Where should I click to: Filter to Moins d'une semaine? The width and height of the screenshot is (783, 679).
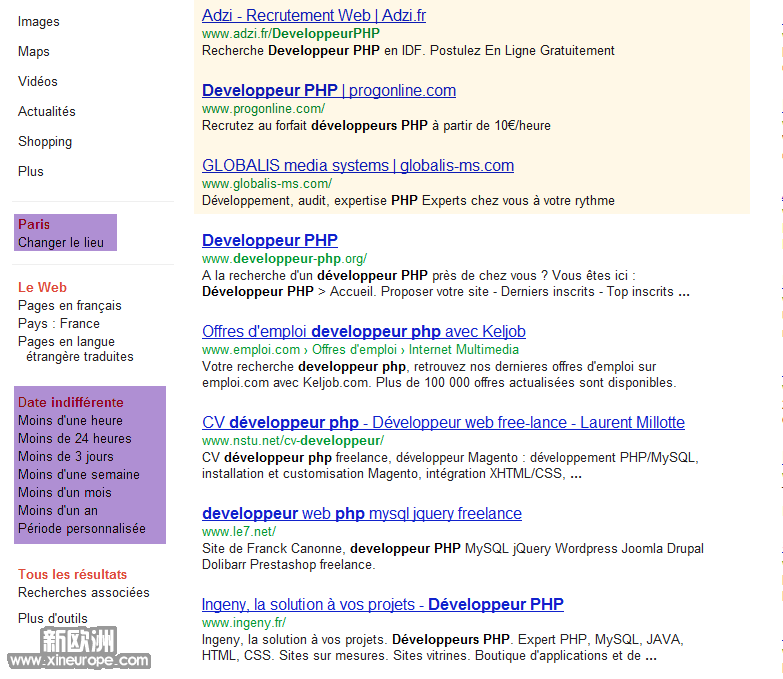pos(79,474)
